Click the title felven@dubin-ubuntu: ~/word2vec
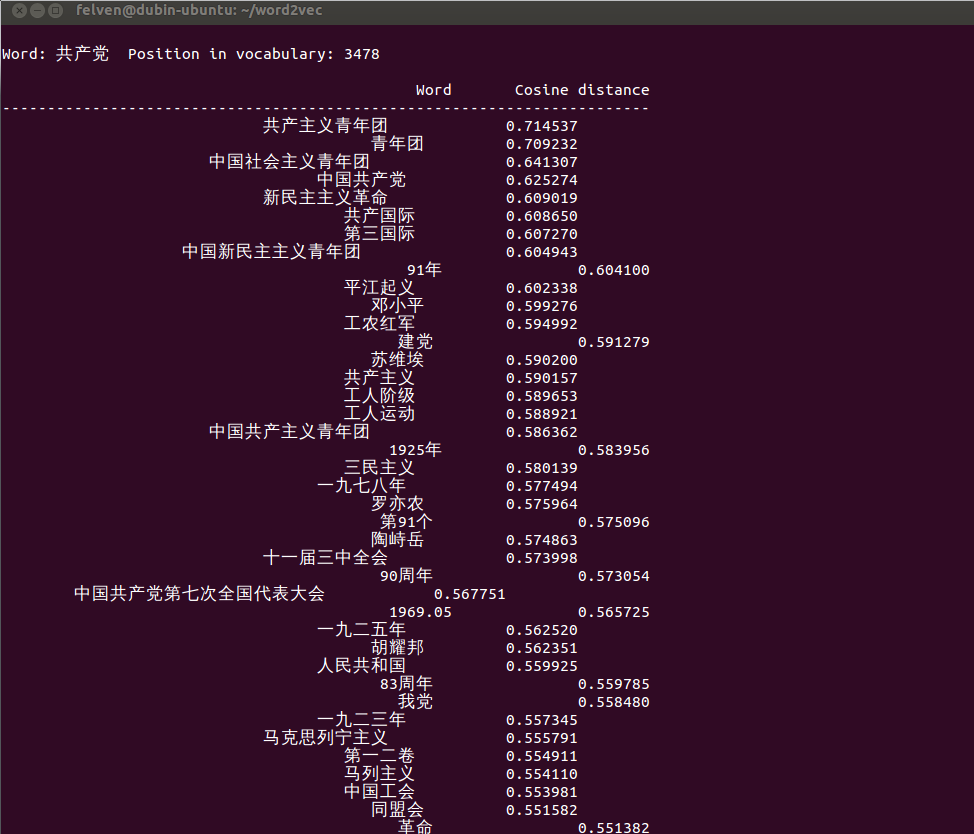974x834 pixels. click(x=199, y=10)
